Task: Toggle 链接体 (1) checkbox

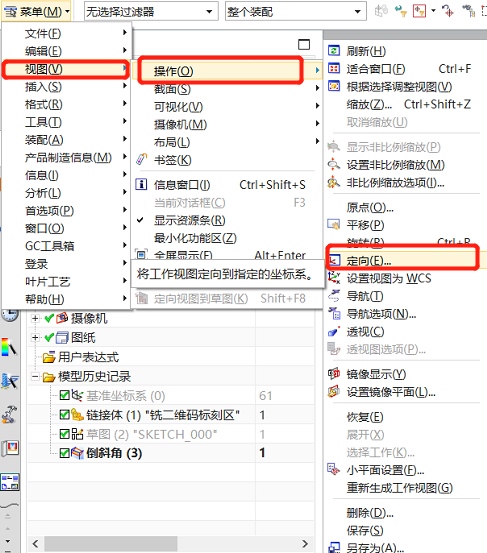Action: pos(65,414)
